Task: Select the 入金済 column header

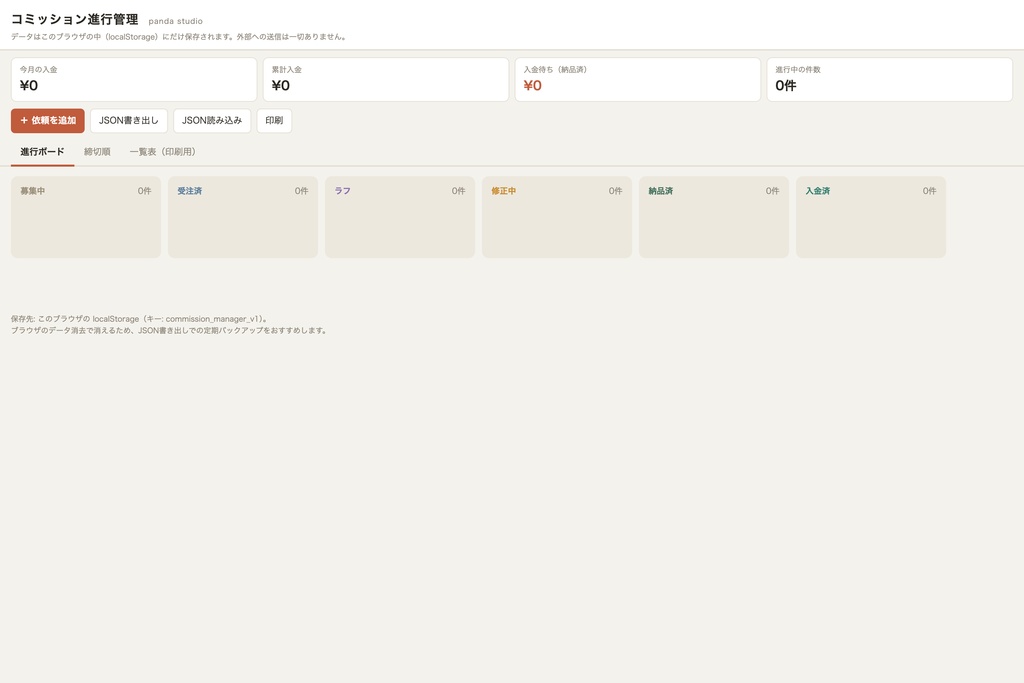Action: [x=818, y=191]
